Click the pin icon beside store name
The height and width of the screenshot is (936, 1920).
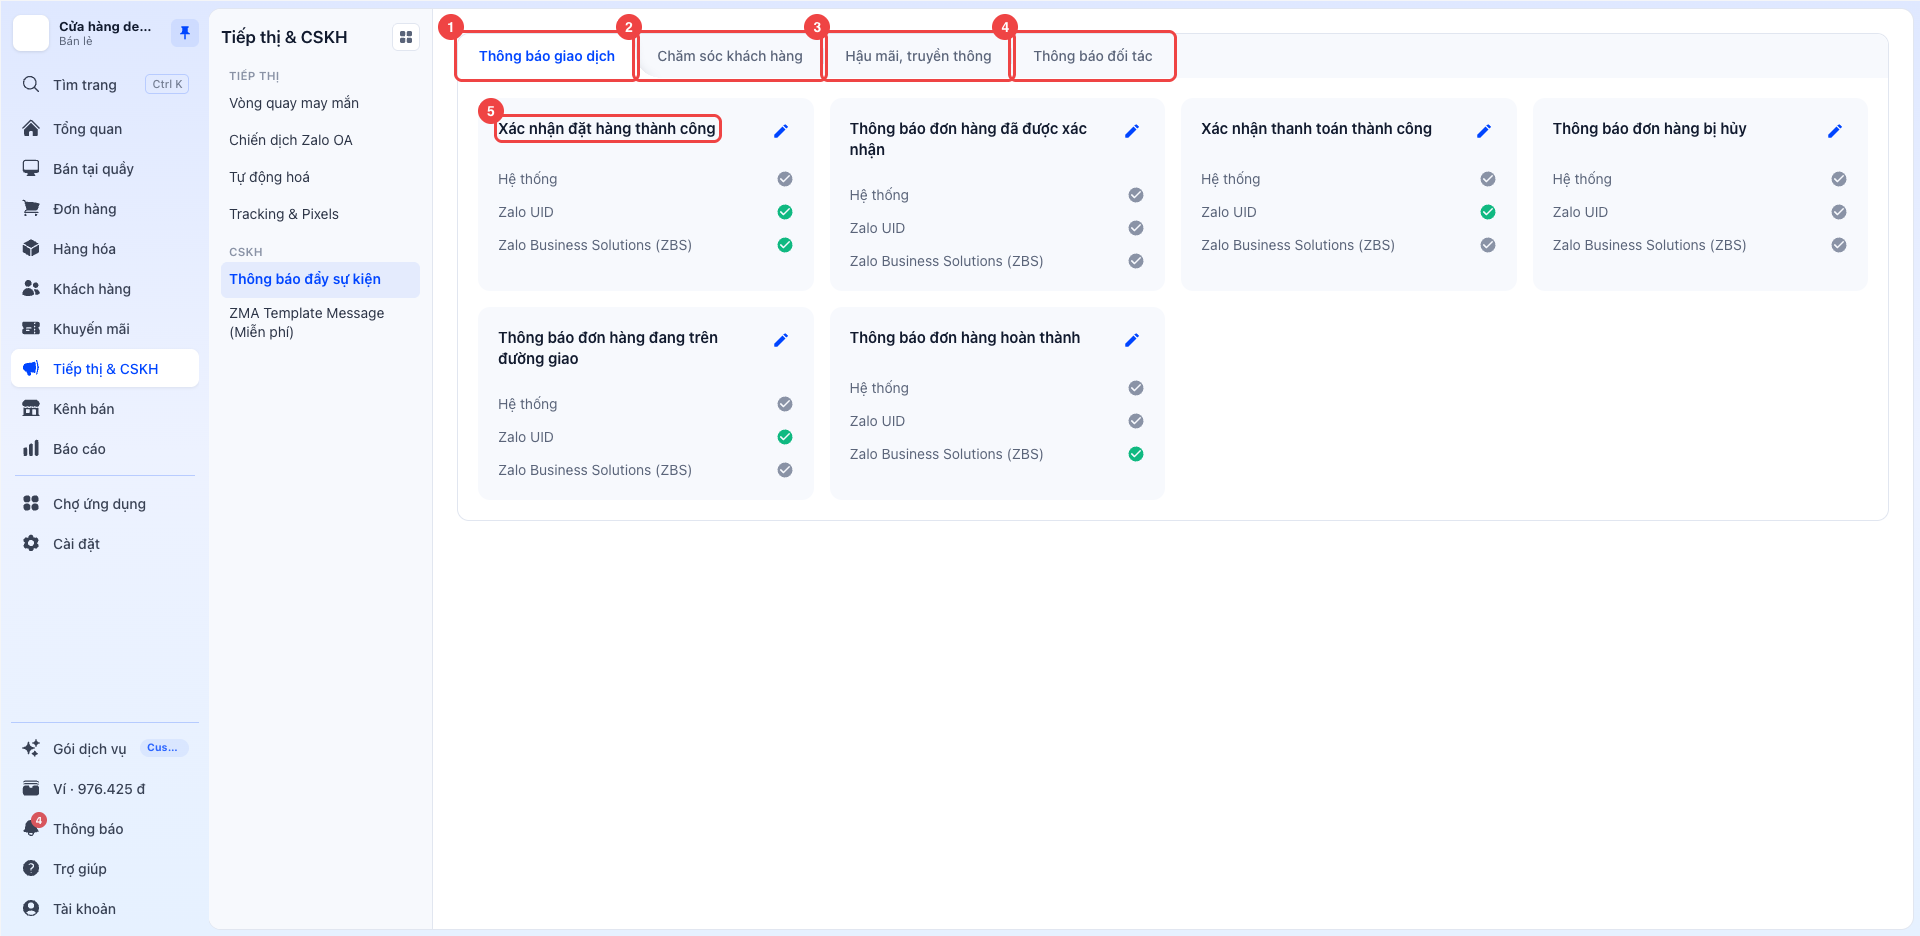pos(184,33)
